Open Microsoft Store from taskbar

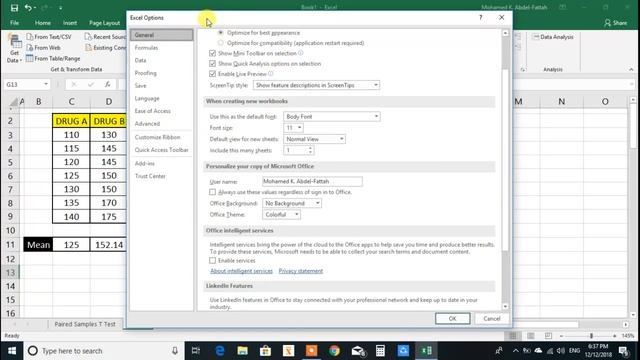pyautogui.click(x=265, y=351)
